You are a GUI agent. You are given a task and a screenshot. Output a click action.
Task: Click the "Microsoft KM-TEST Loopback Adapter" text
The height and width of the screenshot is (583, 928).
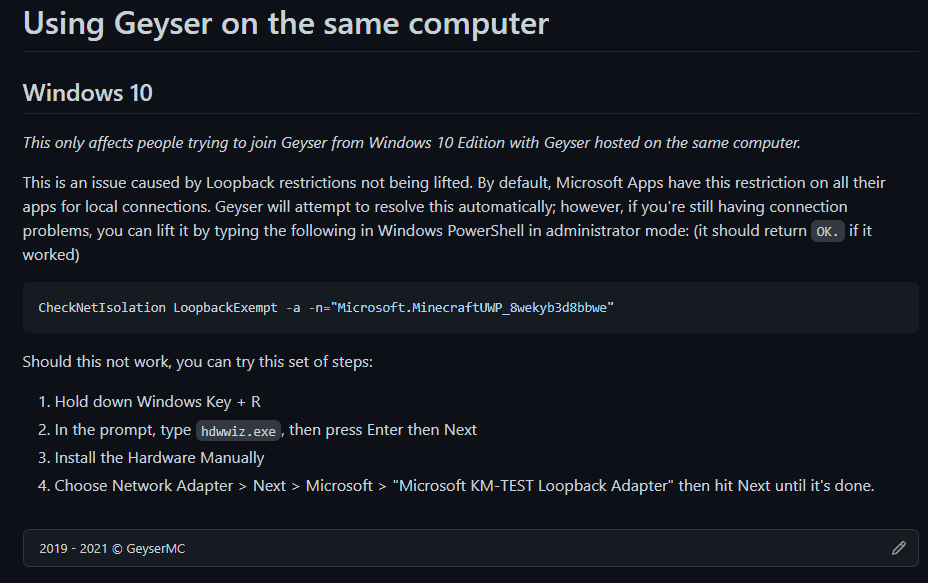pyautogui.click(x=531, y=486)
